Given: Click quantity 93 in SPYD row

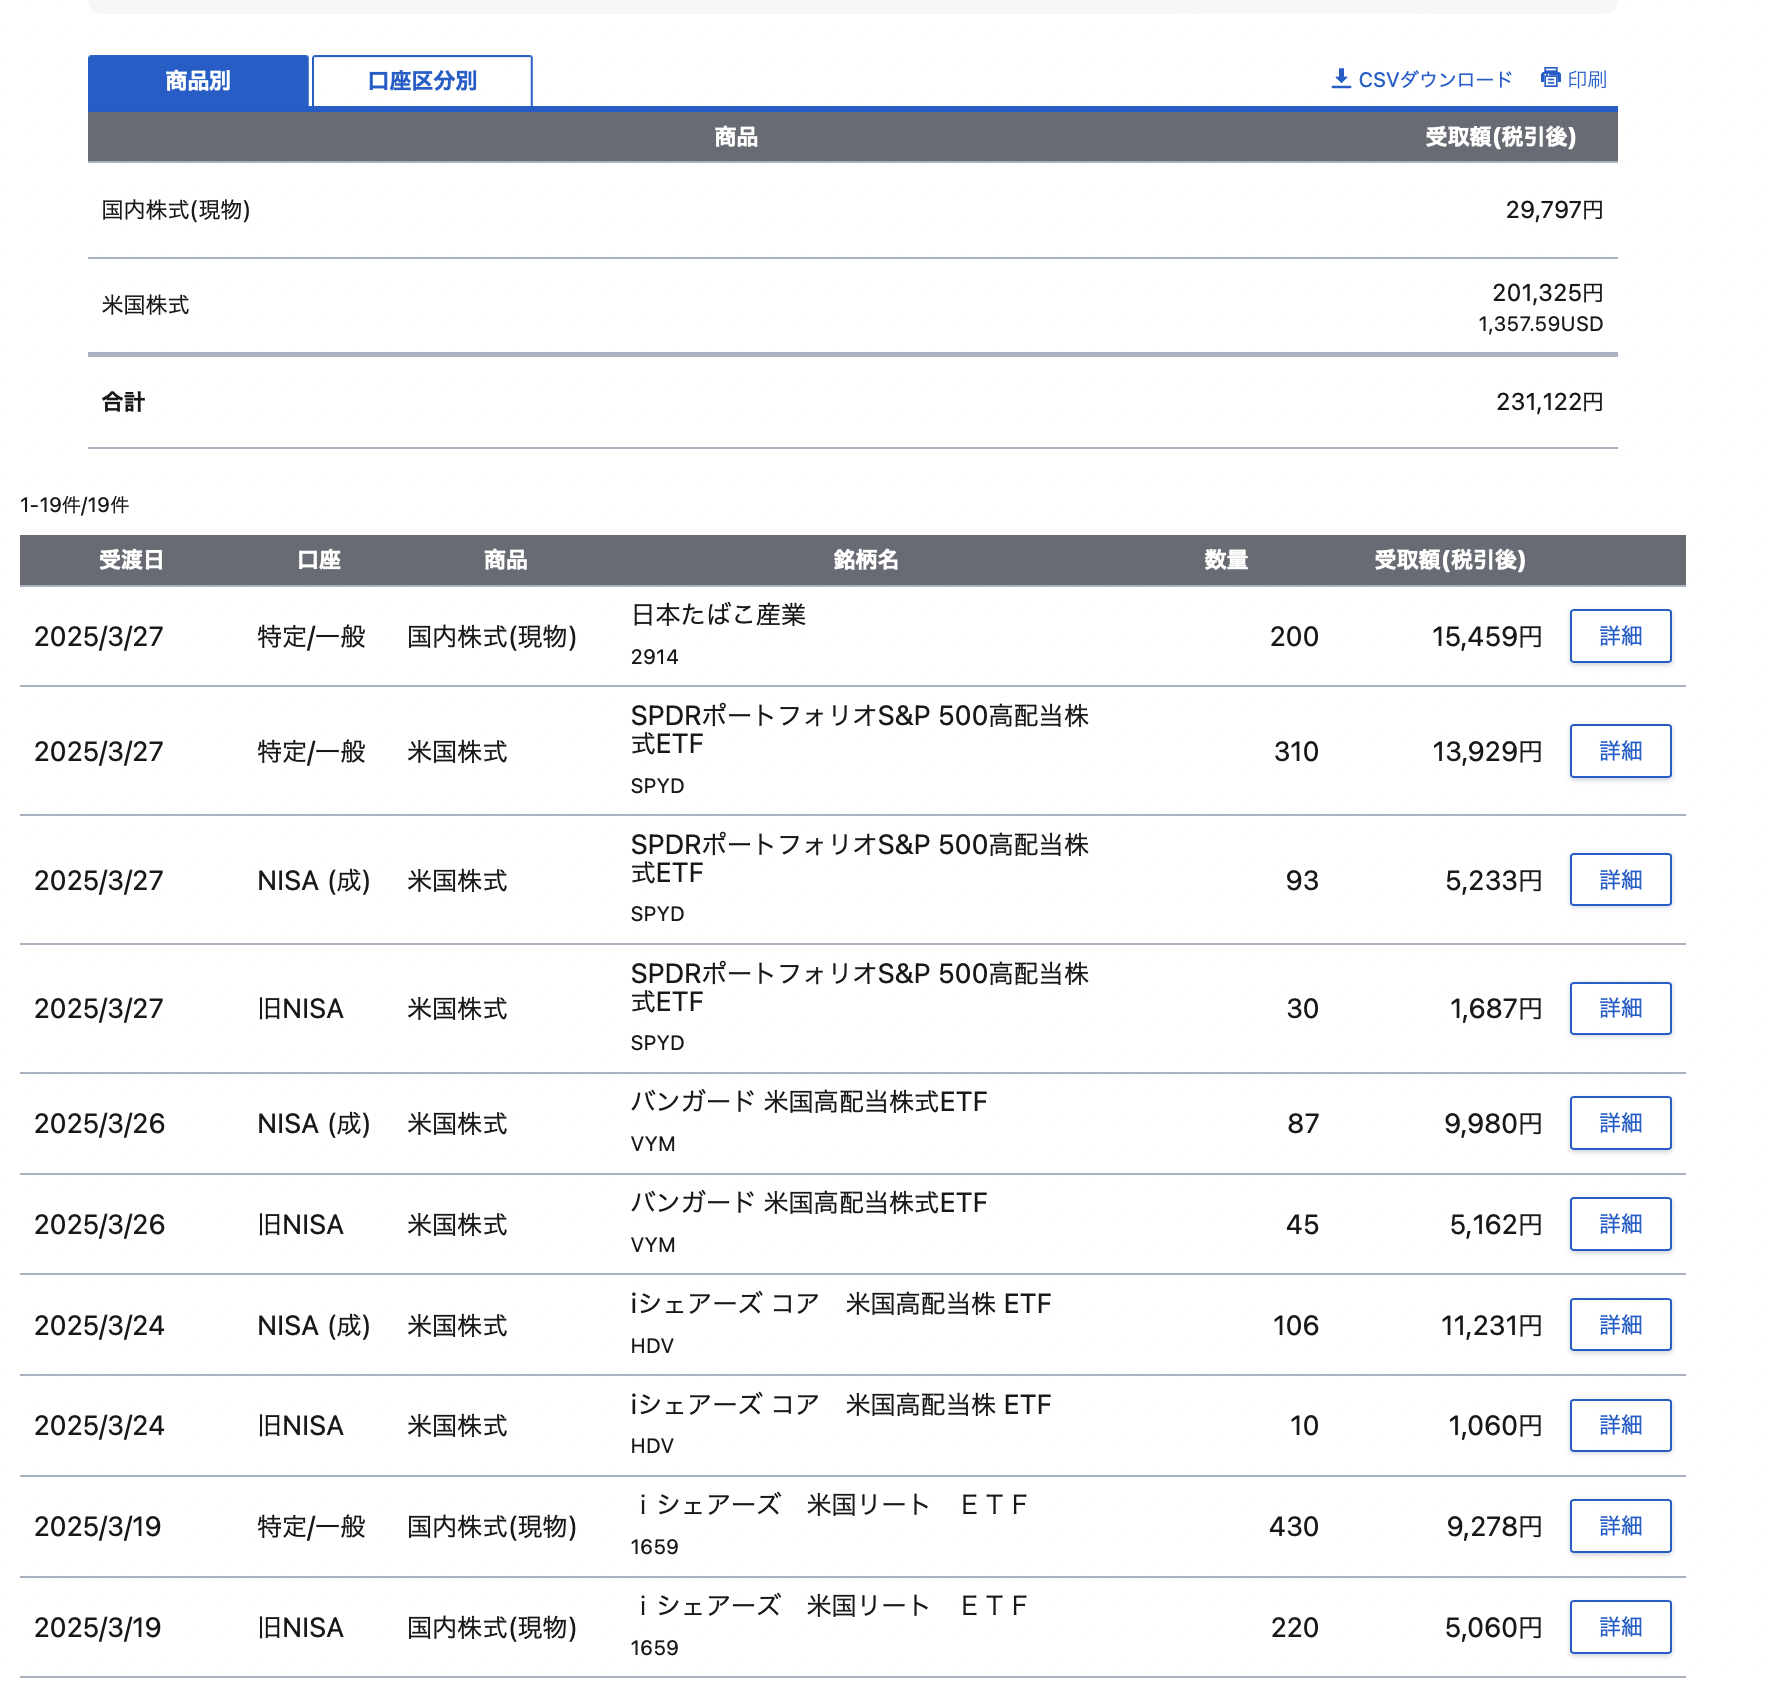Looking at the screenshot, I should point(1302,880).
